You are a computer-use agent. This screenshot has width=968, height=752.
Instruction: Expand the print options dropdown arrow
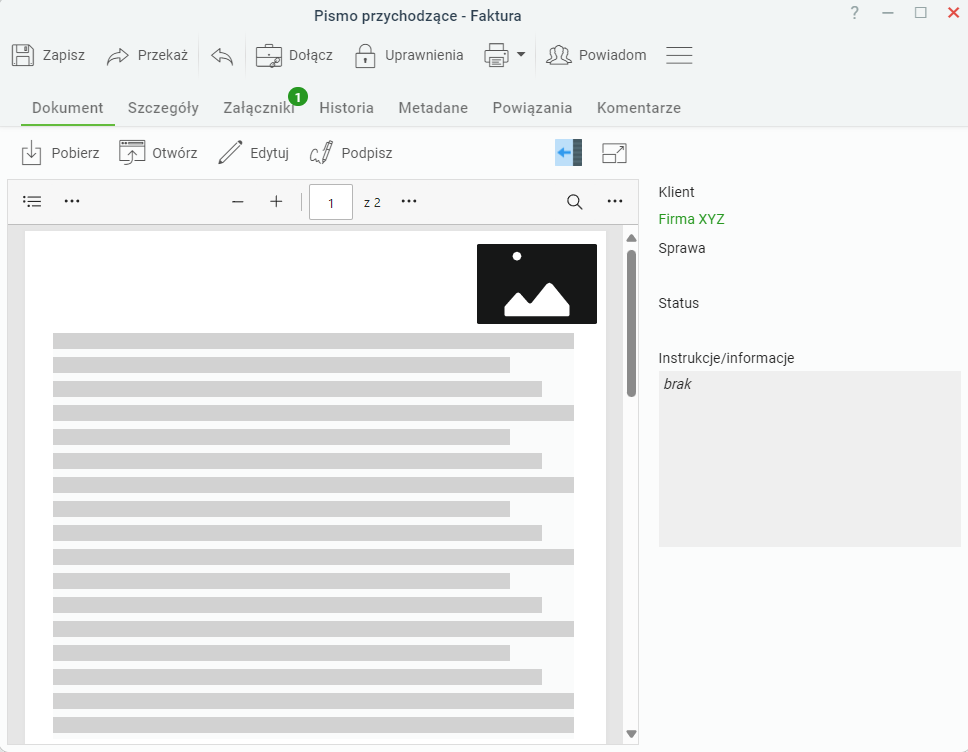pos(521,54)
